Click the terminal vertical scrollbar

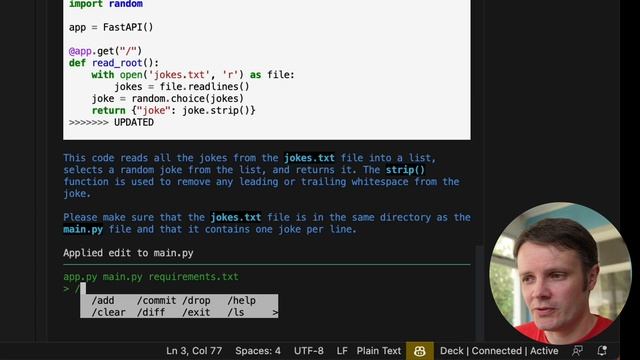[480, 293]
